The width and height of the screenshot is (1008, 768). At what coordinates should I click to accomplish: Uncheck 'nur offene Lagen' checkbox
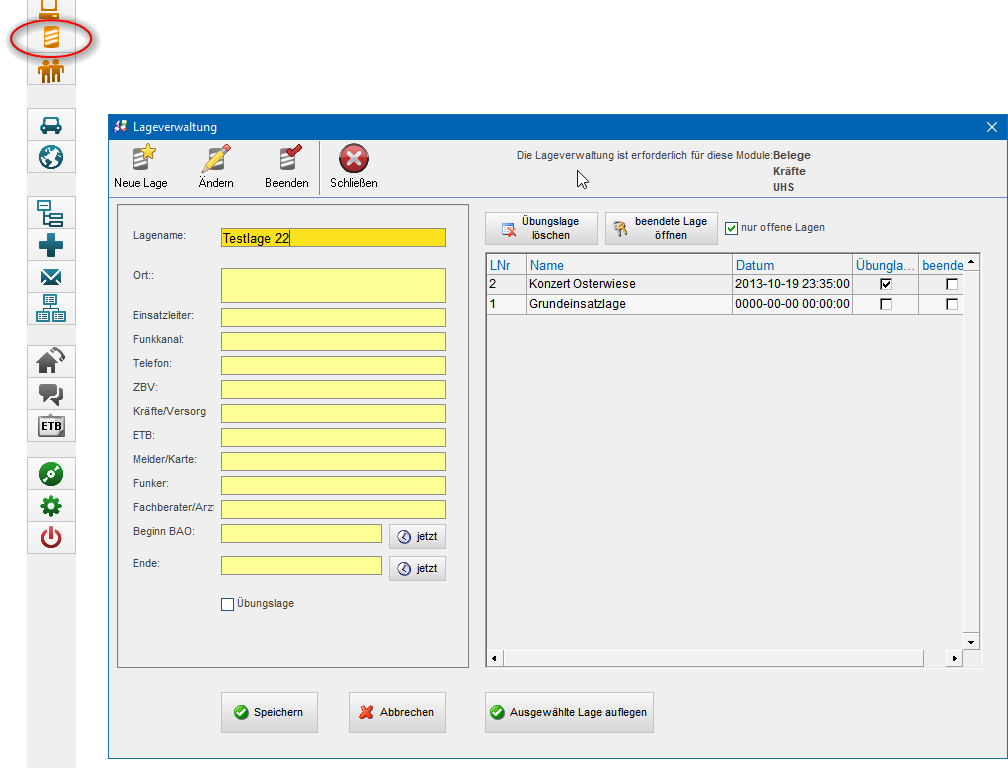[731, 228]
